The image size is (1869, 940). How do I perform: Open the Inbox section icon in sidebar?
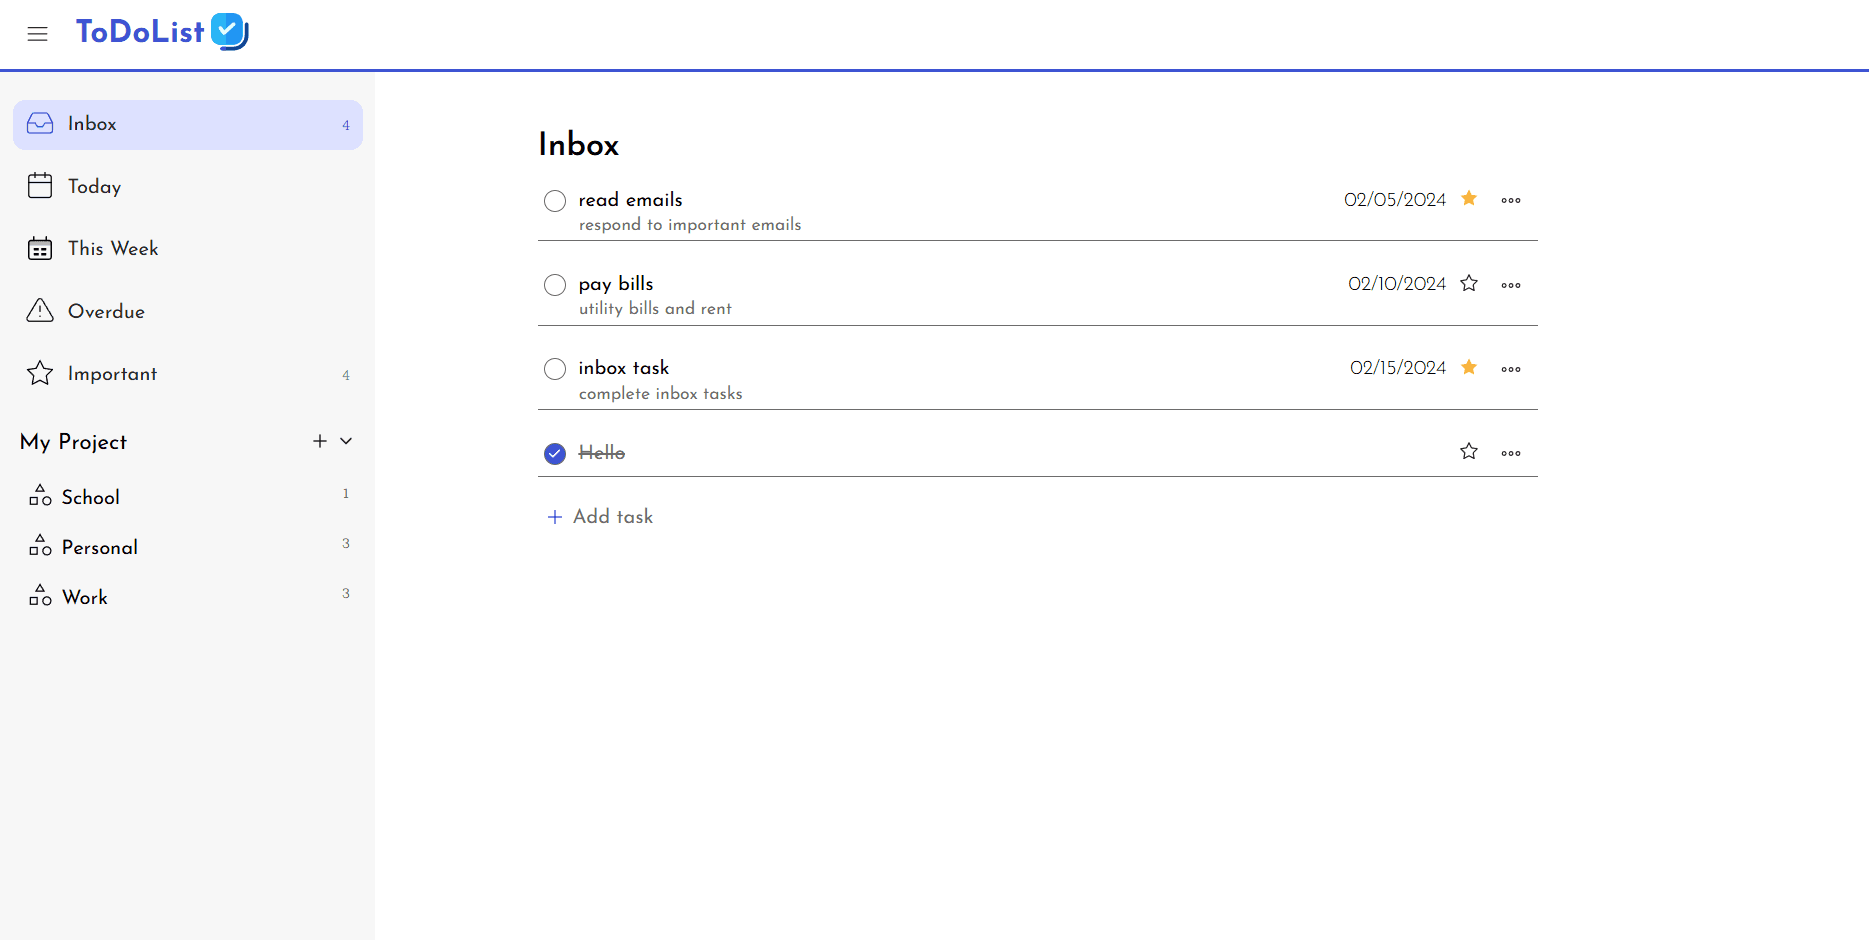pyautogui.click(x=39, y=123)
